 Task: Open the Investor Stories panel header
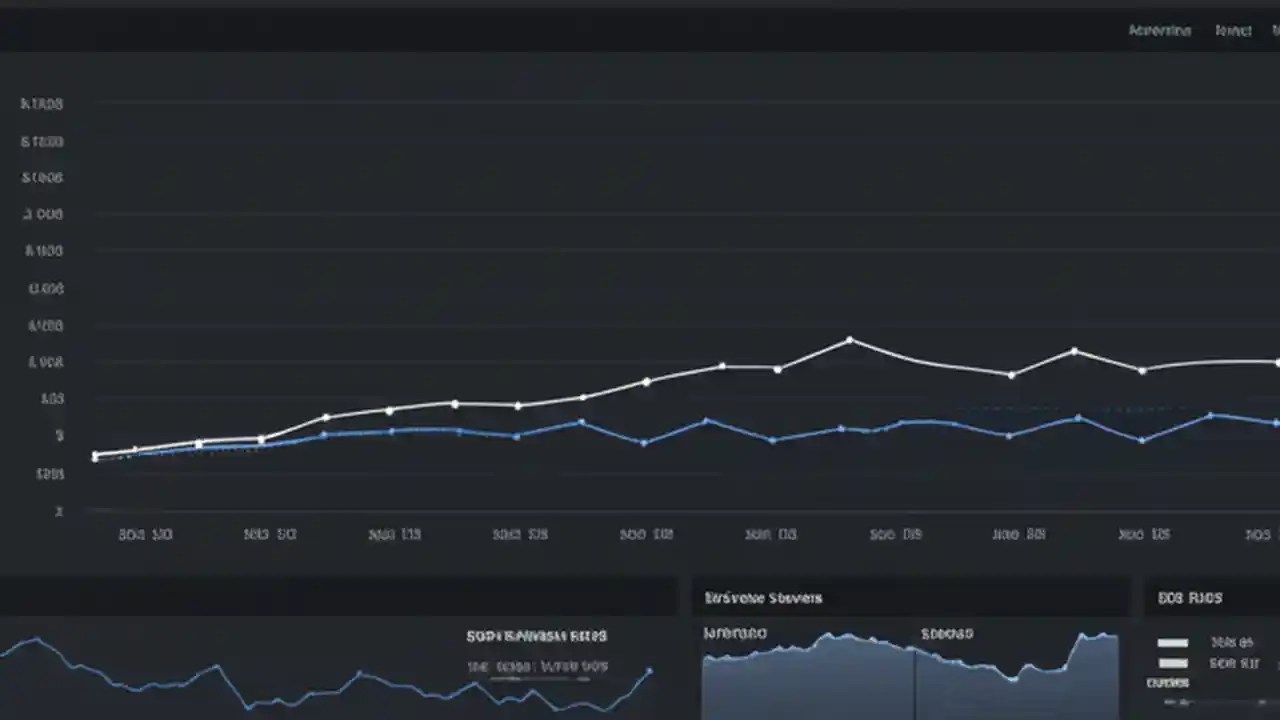pyautogui.click(x=763, y=597)
